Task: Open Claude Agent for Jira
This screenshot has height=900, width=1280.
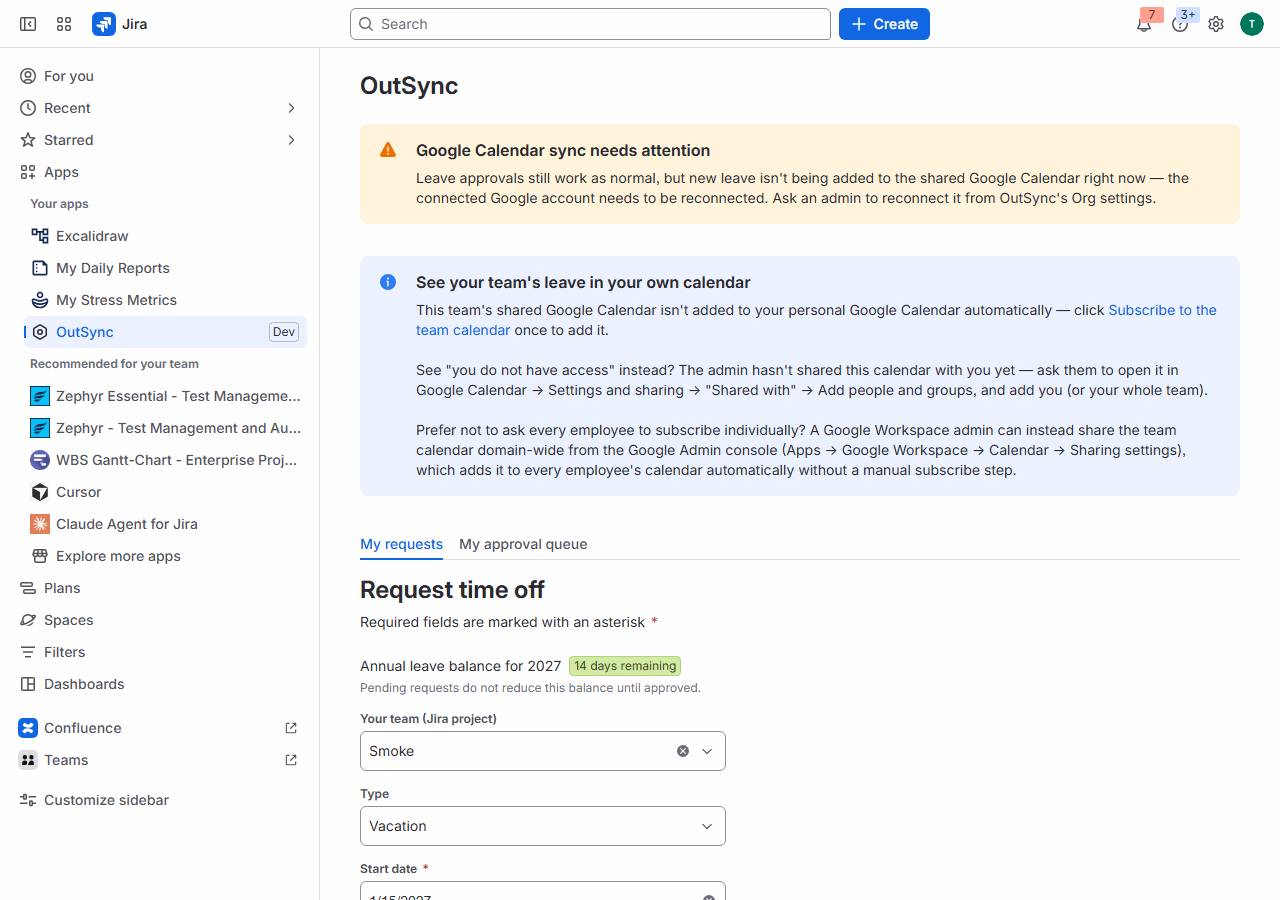Action: click(x=165, y=524)
